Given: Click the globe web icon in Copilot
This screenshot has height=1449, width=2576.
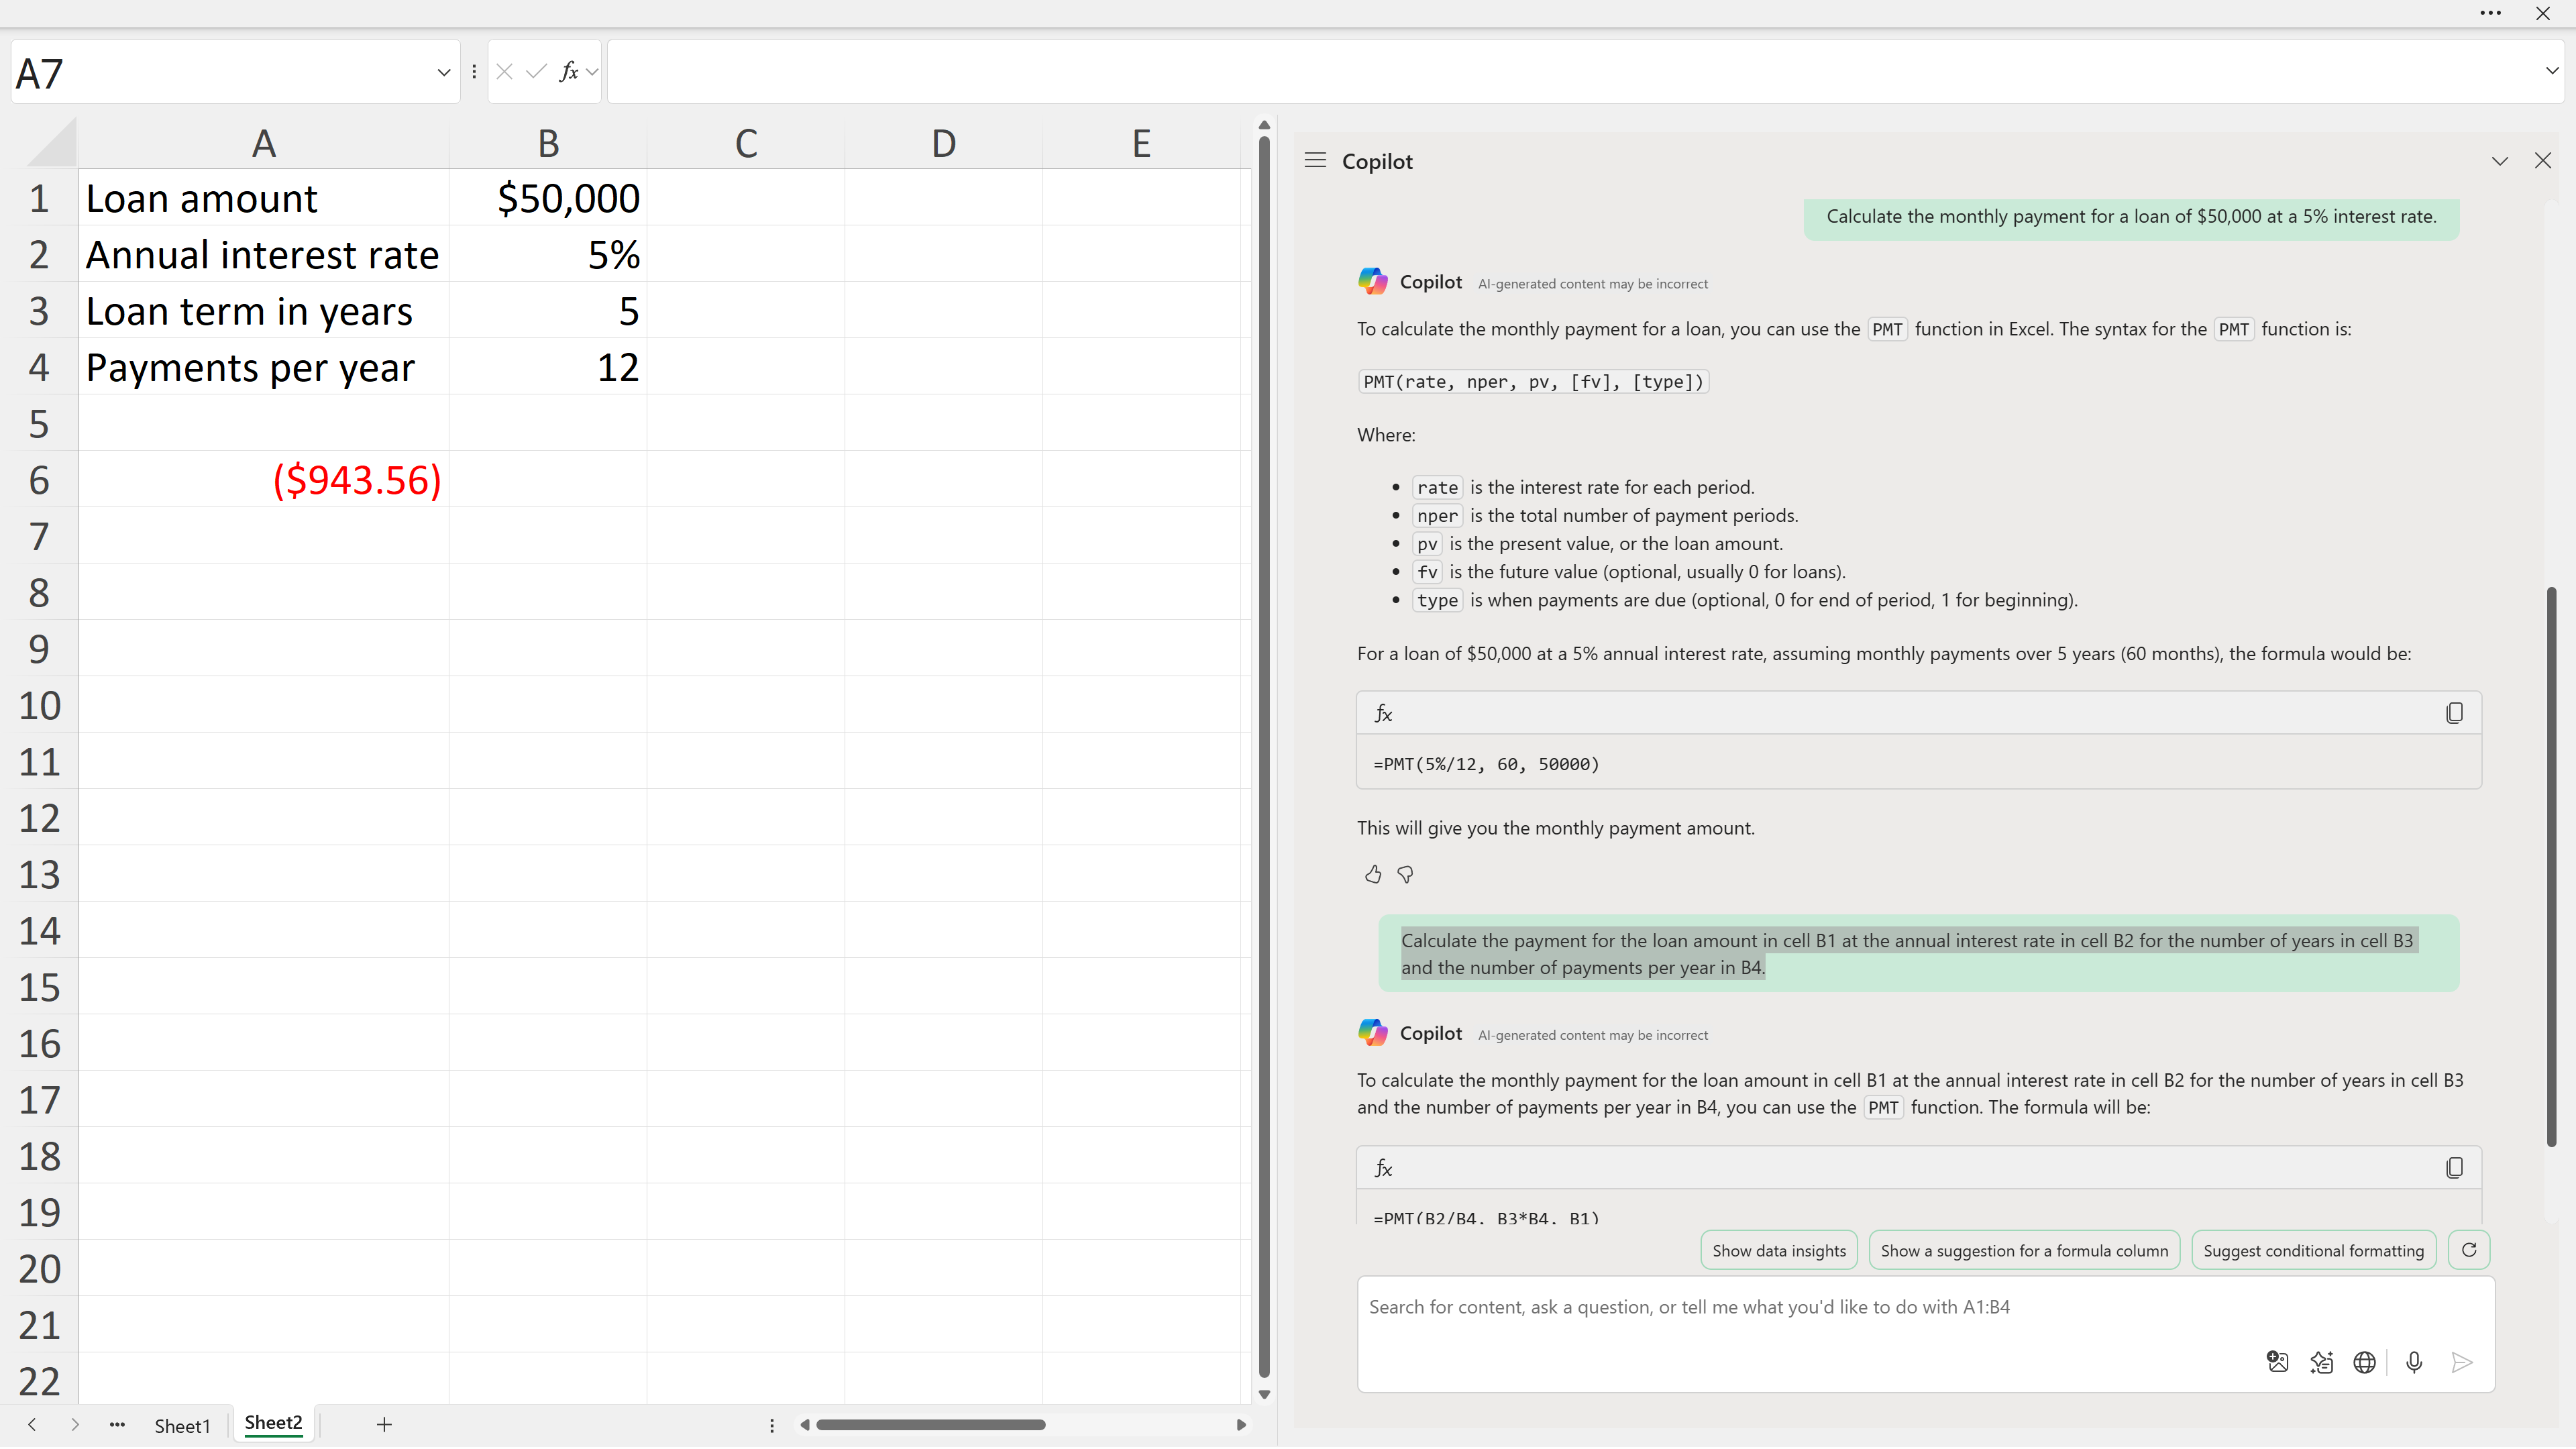Looking at the screenshot, I should coord(2364,1363).
